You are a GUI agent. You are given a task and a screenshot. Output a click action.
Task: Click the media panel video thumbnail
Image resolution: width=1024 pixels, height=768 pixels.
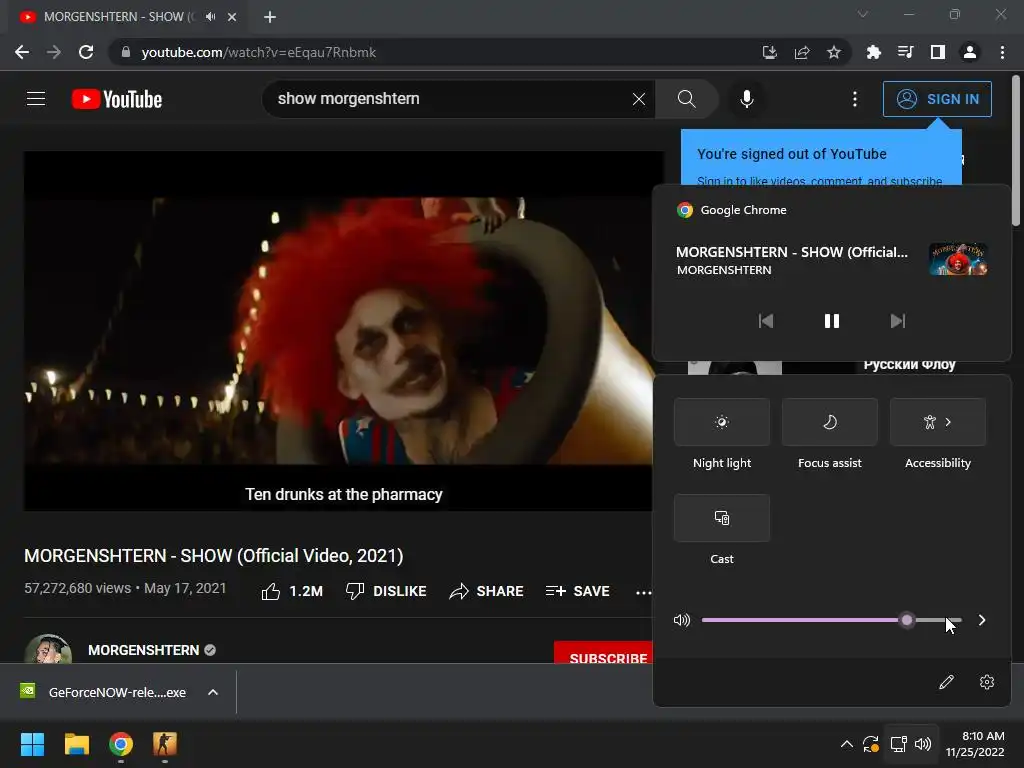[958, 259]
